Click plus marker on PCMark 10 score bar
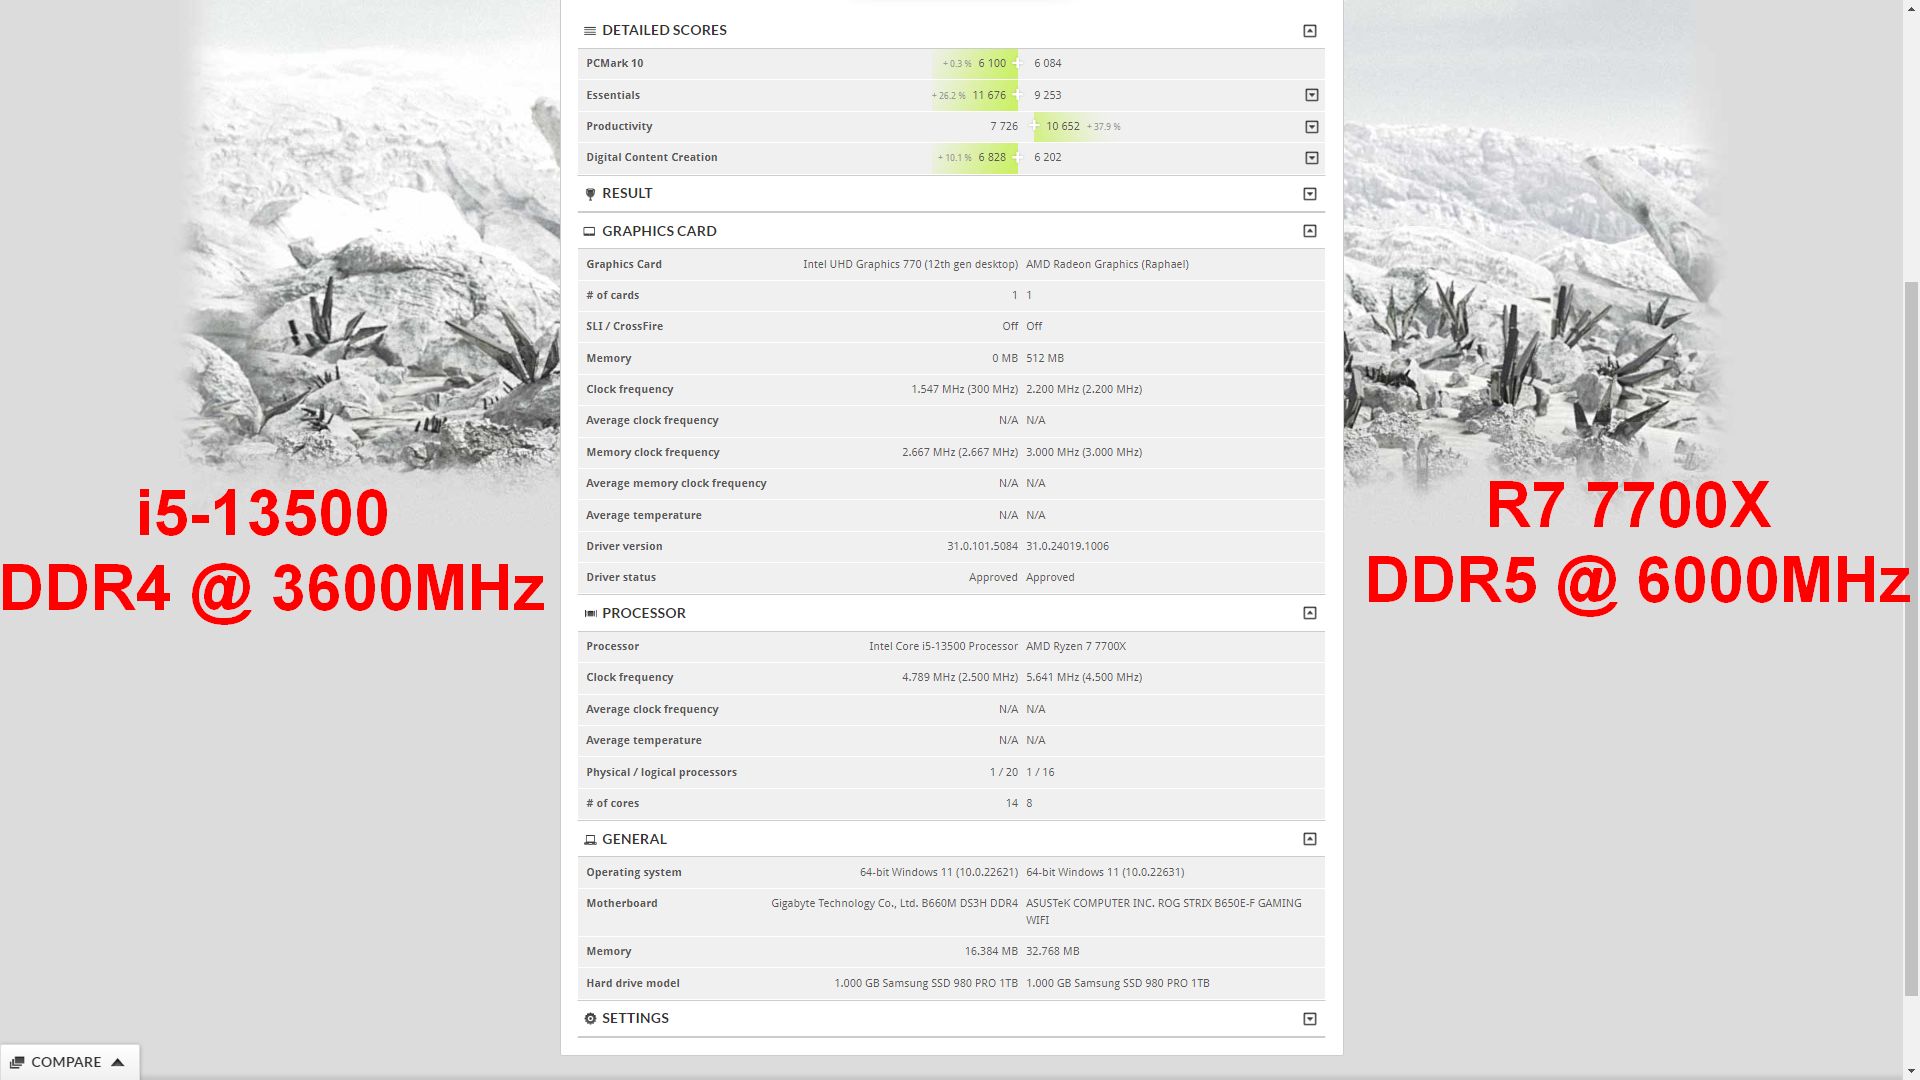This screenshot has width=1920, height=1080. (x=1018, y=63)
